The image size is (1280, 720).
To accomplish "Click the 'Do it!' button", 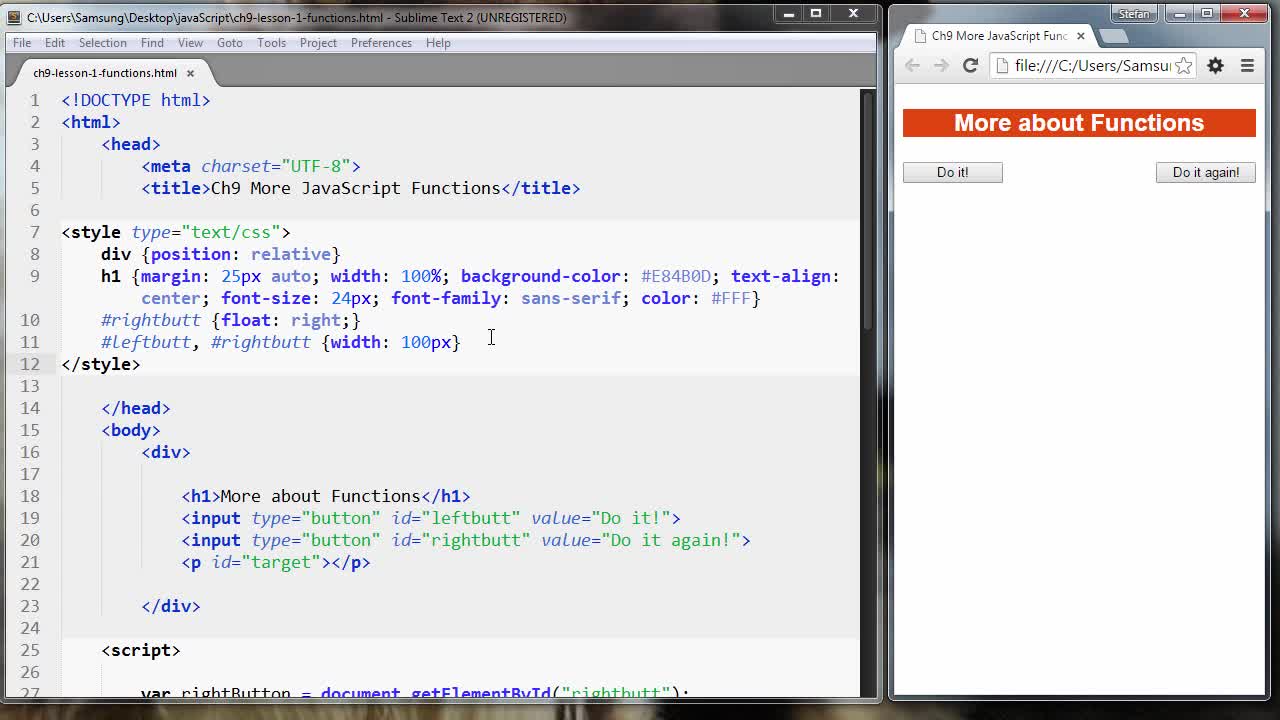I will point(953,172).
